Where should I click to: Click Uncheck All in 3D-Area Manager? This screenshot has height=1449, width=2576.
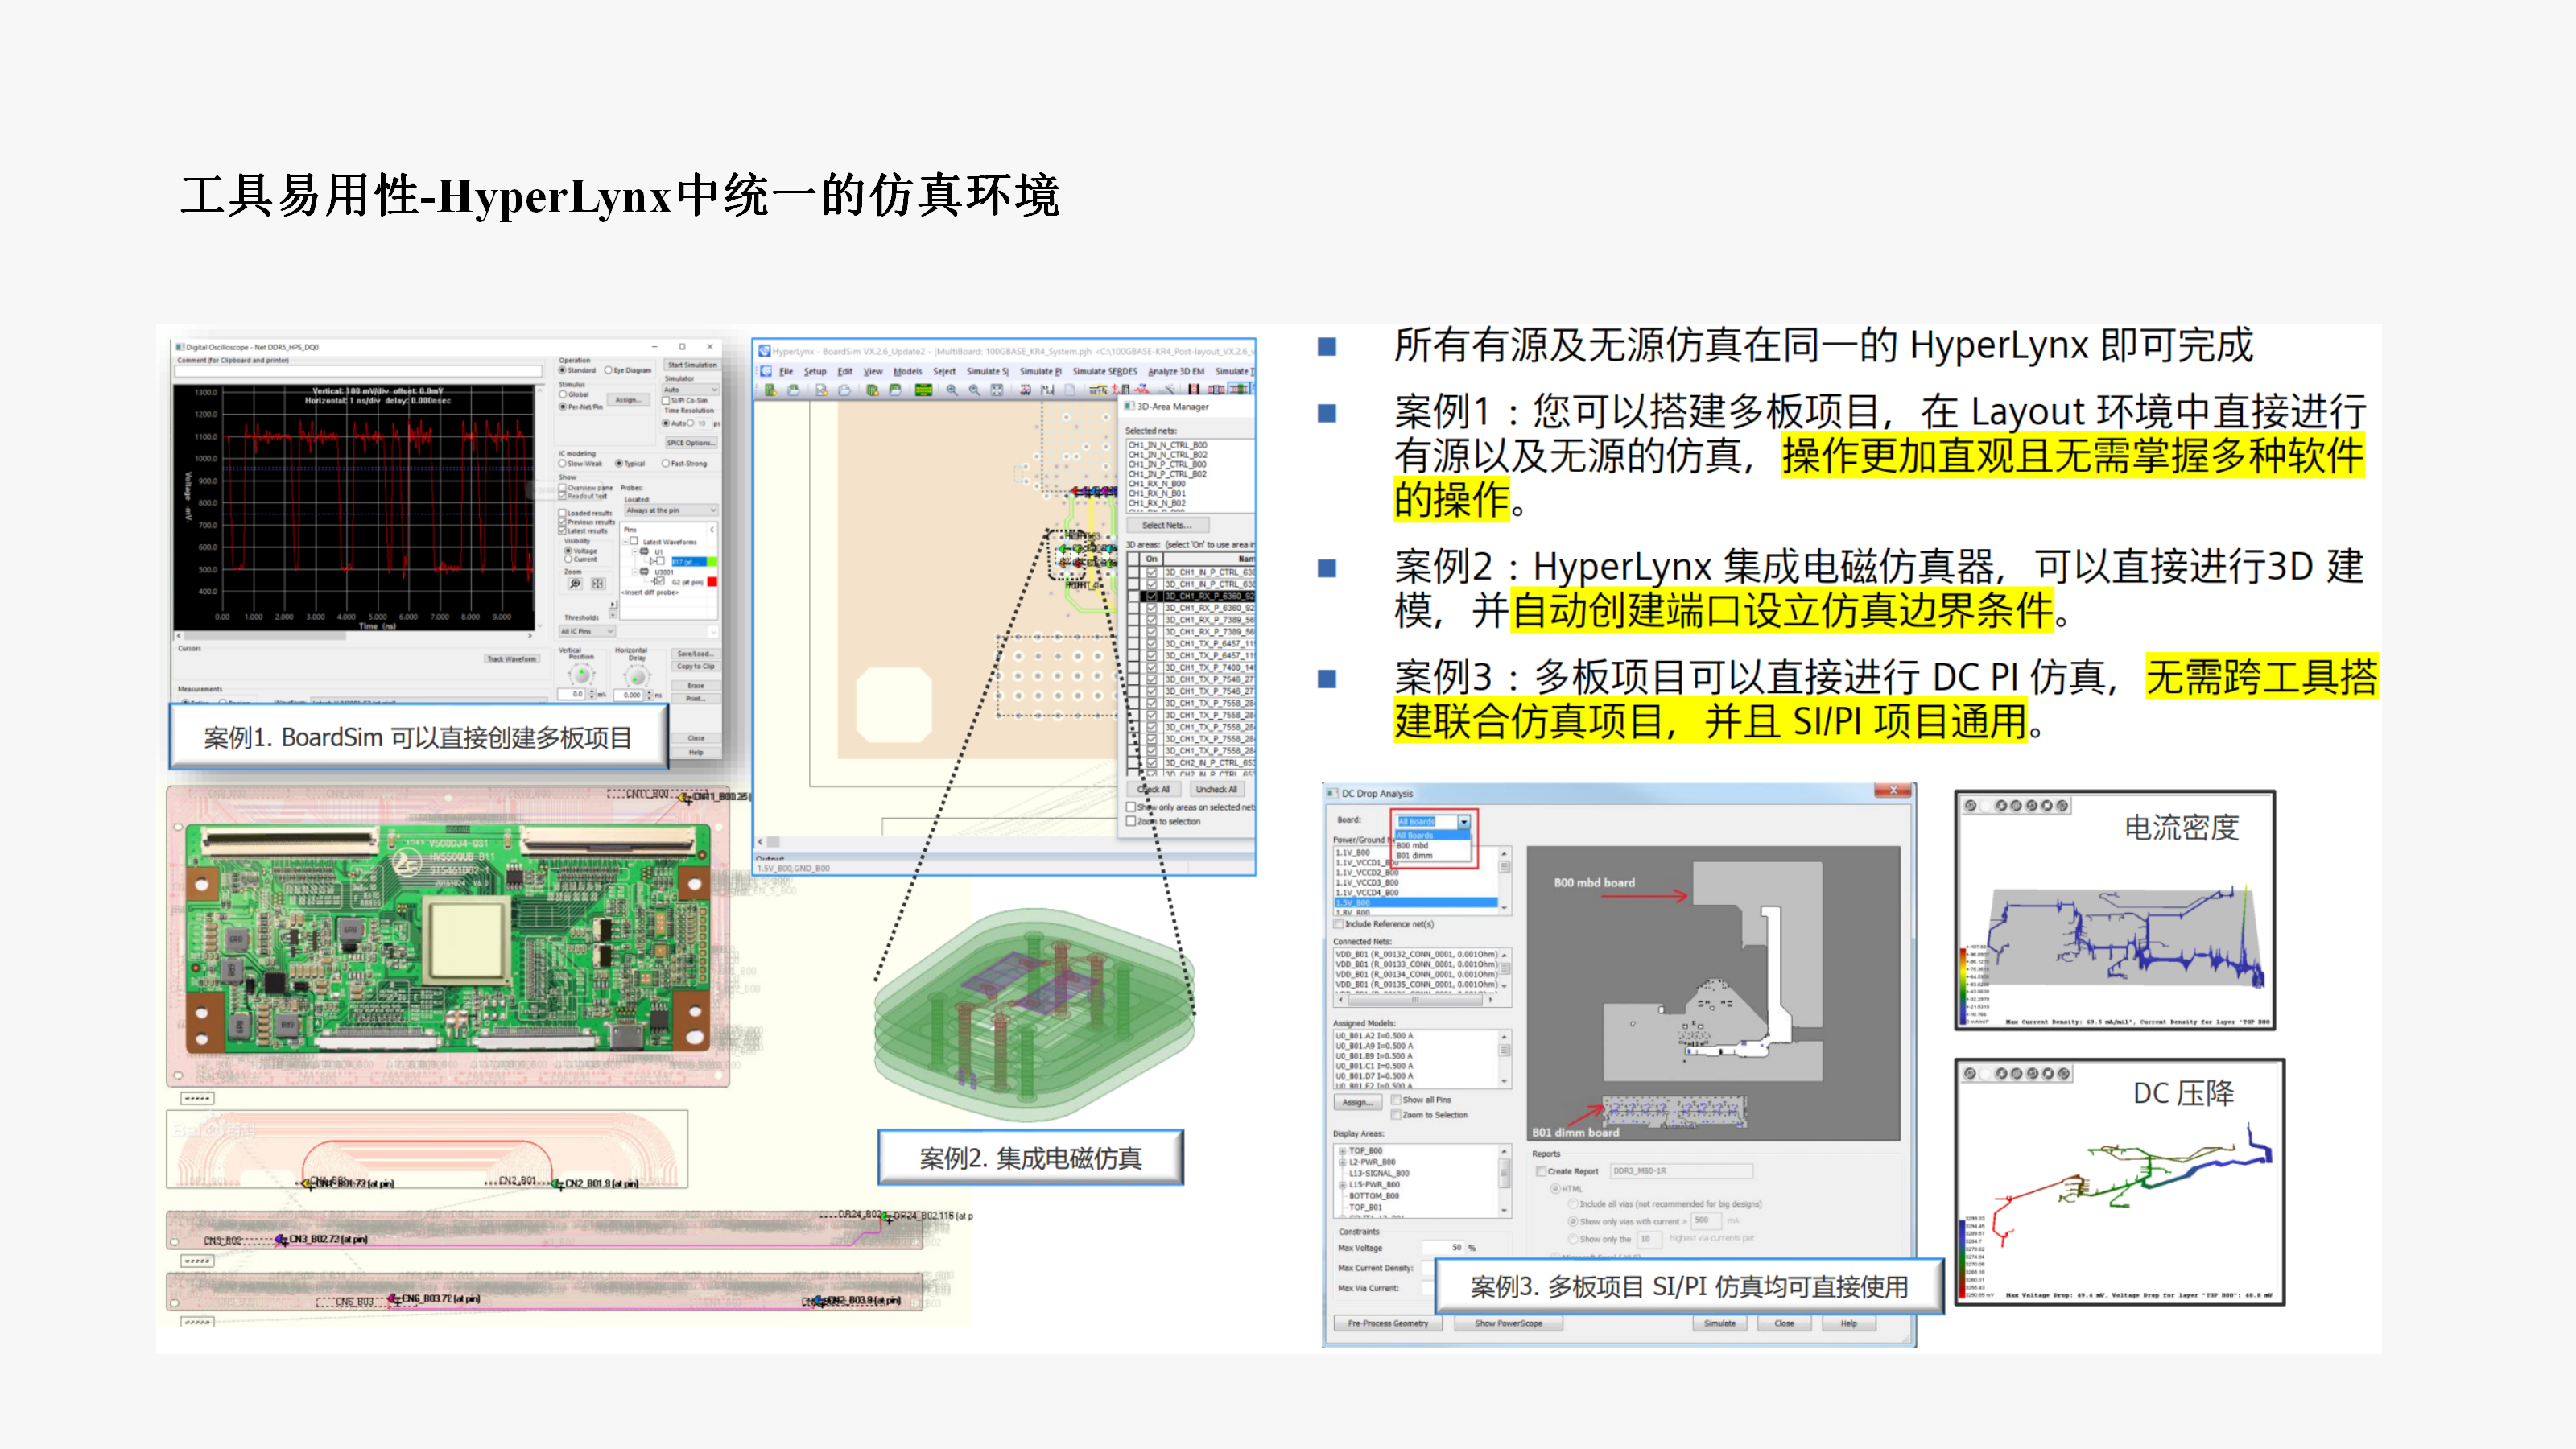[1217, 789]
